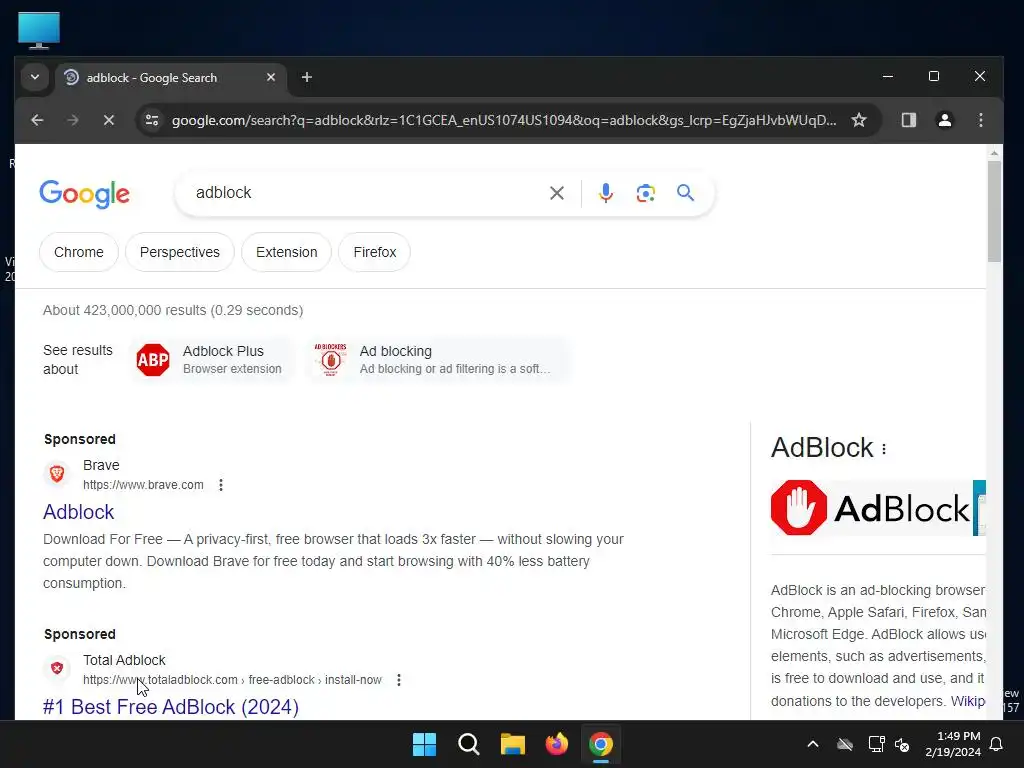This screenshot has width=1024, height=768.
Task: Select the Firefox filter chip
Action: pos(374,252)
